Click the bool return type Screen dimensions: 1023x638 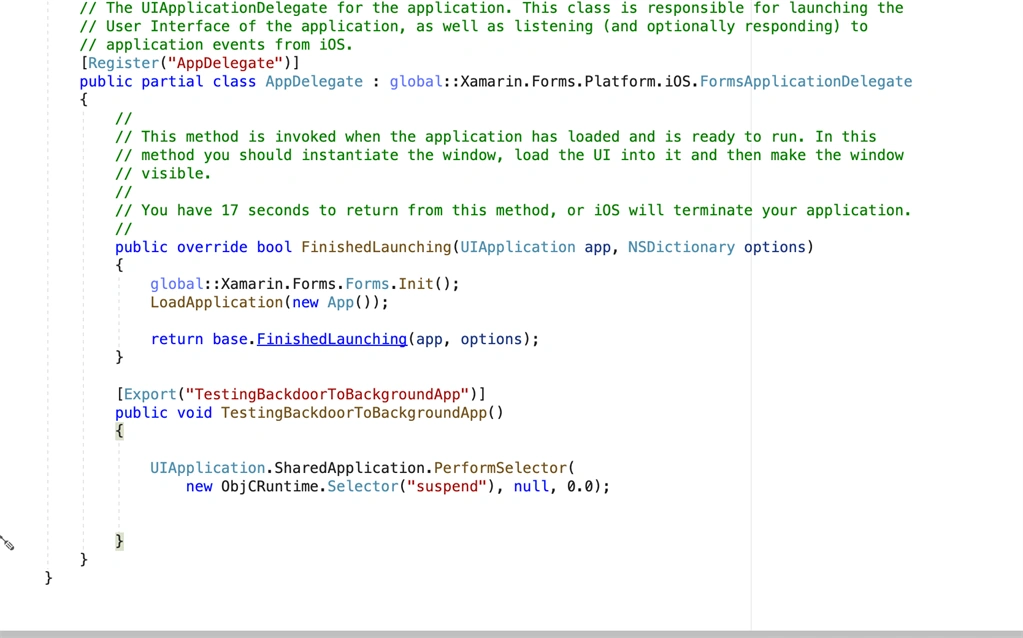(x=274, y=247)
